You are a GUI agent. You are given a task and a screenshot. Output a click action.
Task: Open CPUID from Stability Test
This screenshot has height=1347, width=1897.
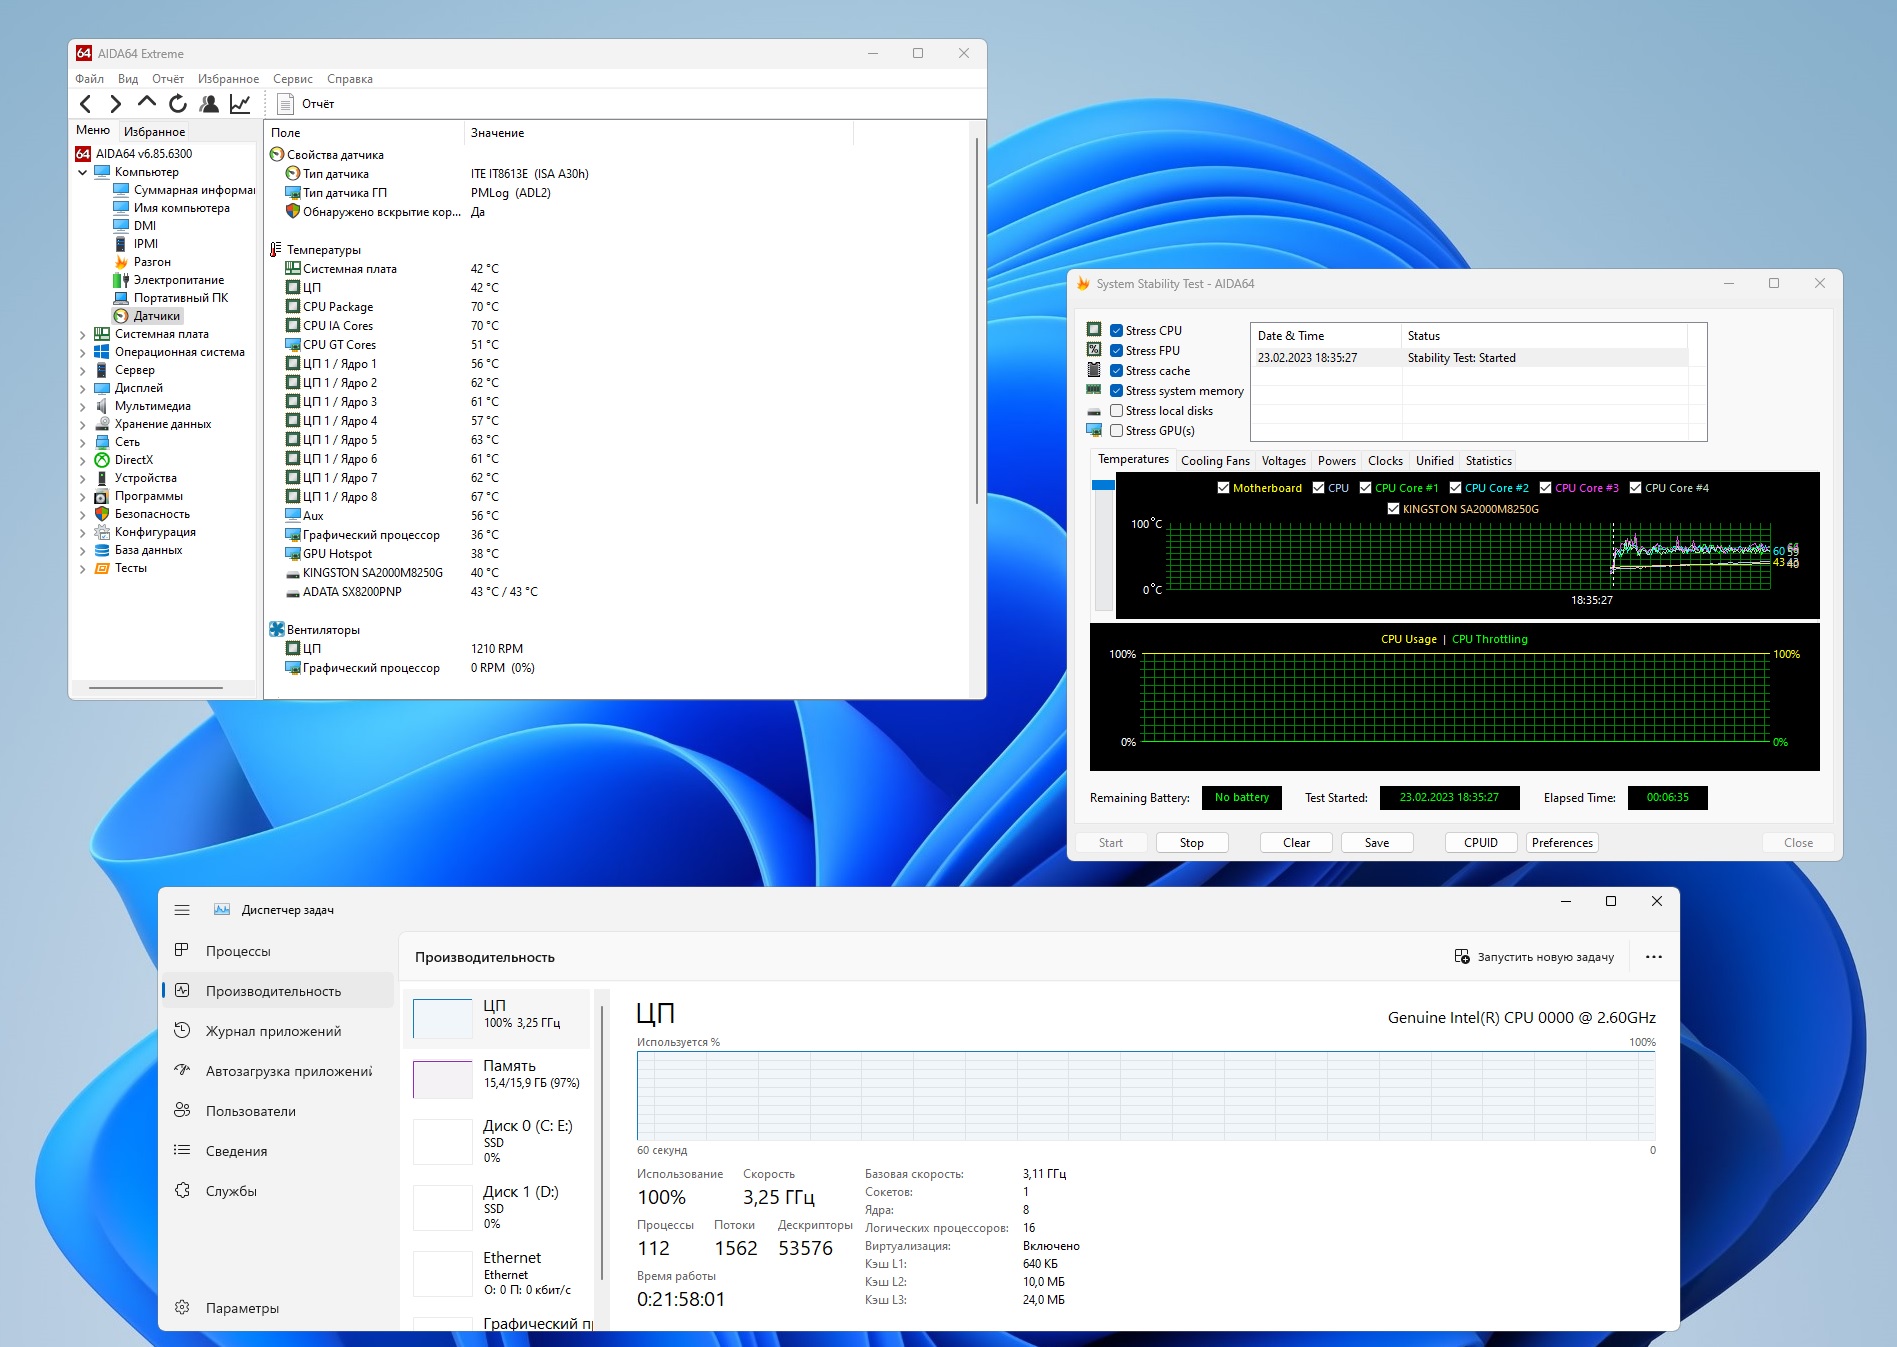[1481, 843]
